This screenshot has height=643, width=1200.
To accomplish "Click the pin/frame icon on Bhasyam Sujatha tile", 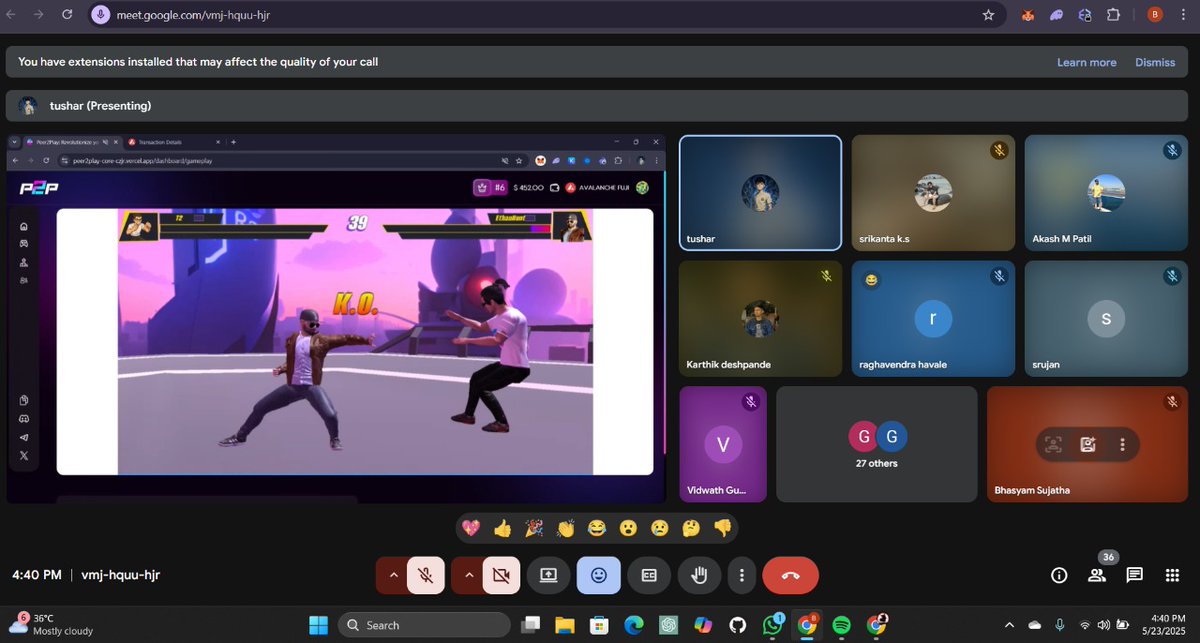I will click(x=1052, y=445).
